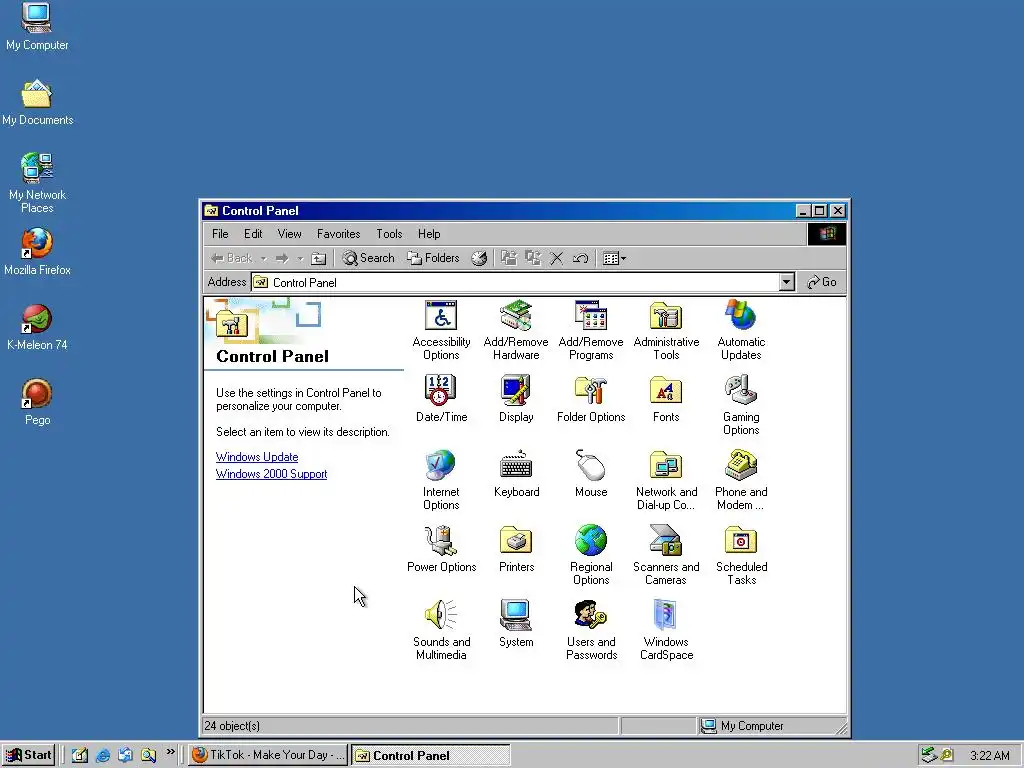Image resolution: width=1024 pixels, height=768 pixels.
Task: Open Add/Remove Hardware icon
Action: point(516,330)
